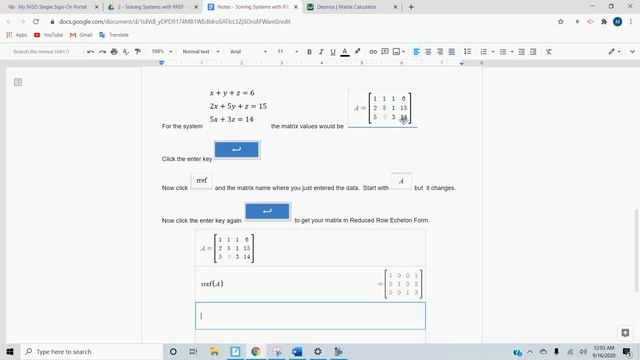Redo the last action

tap(102, 51)
